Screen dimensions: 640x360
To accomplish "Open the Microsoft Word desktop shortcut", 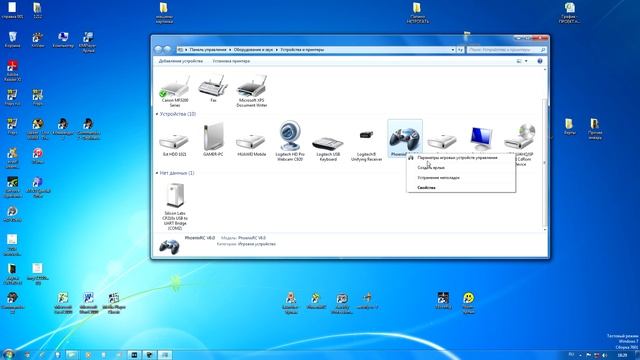I will click(x=88, y=303).
